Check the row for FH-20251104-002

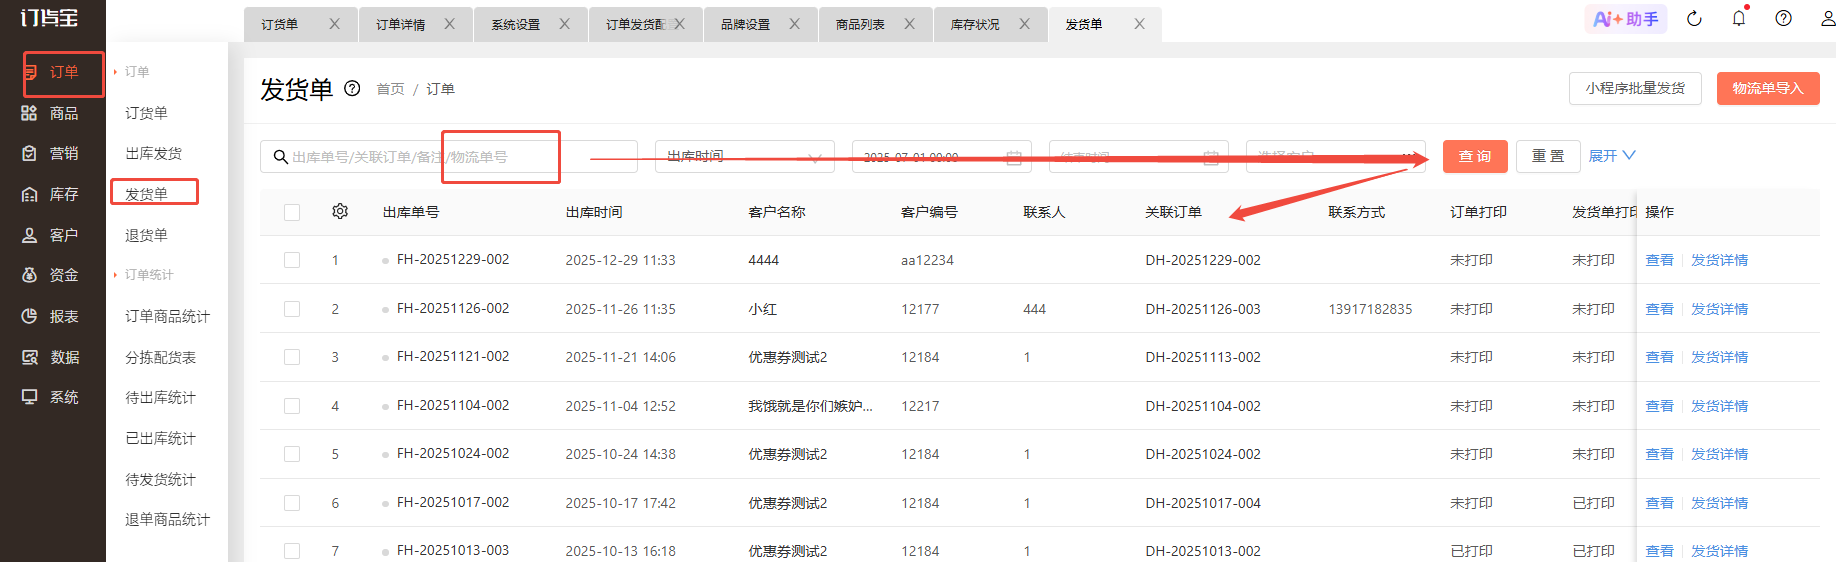[292, 406]
